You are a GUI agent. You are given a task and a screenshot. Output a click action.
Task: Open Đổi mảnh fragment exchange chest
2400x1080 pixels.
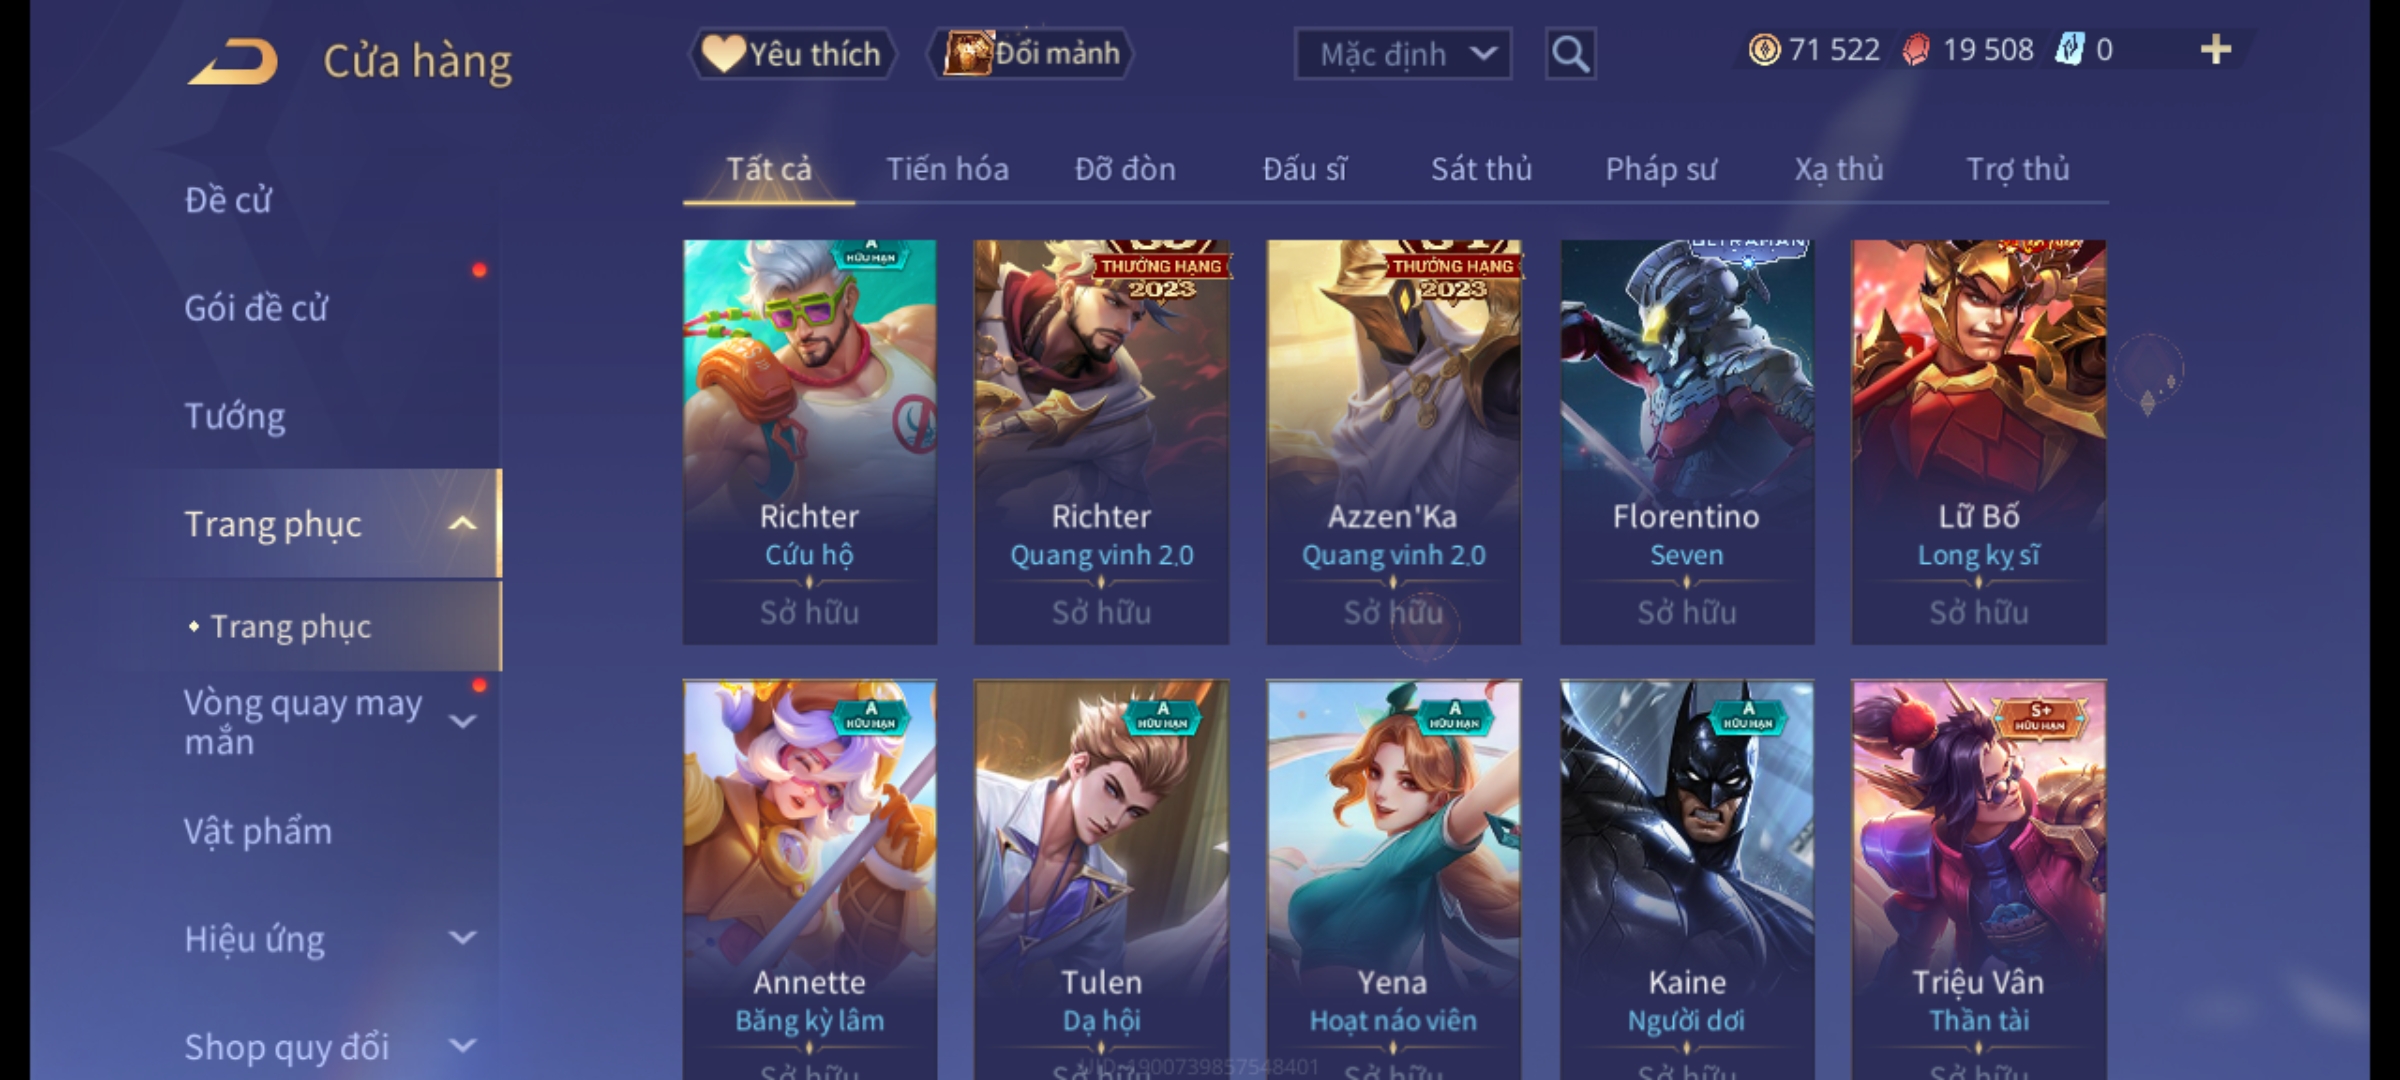coord(1031,53)
